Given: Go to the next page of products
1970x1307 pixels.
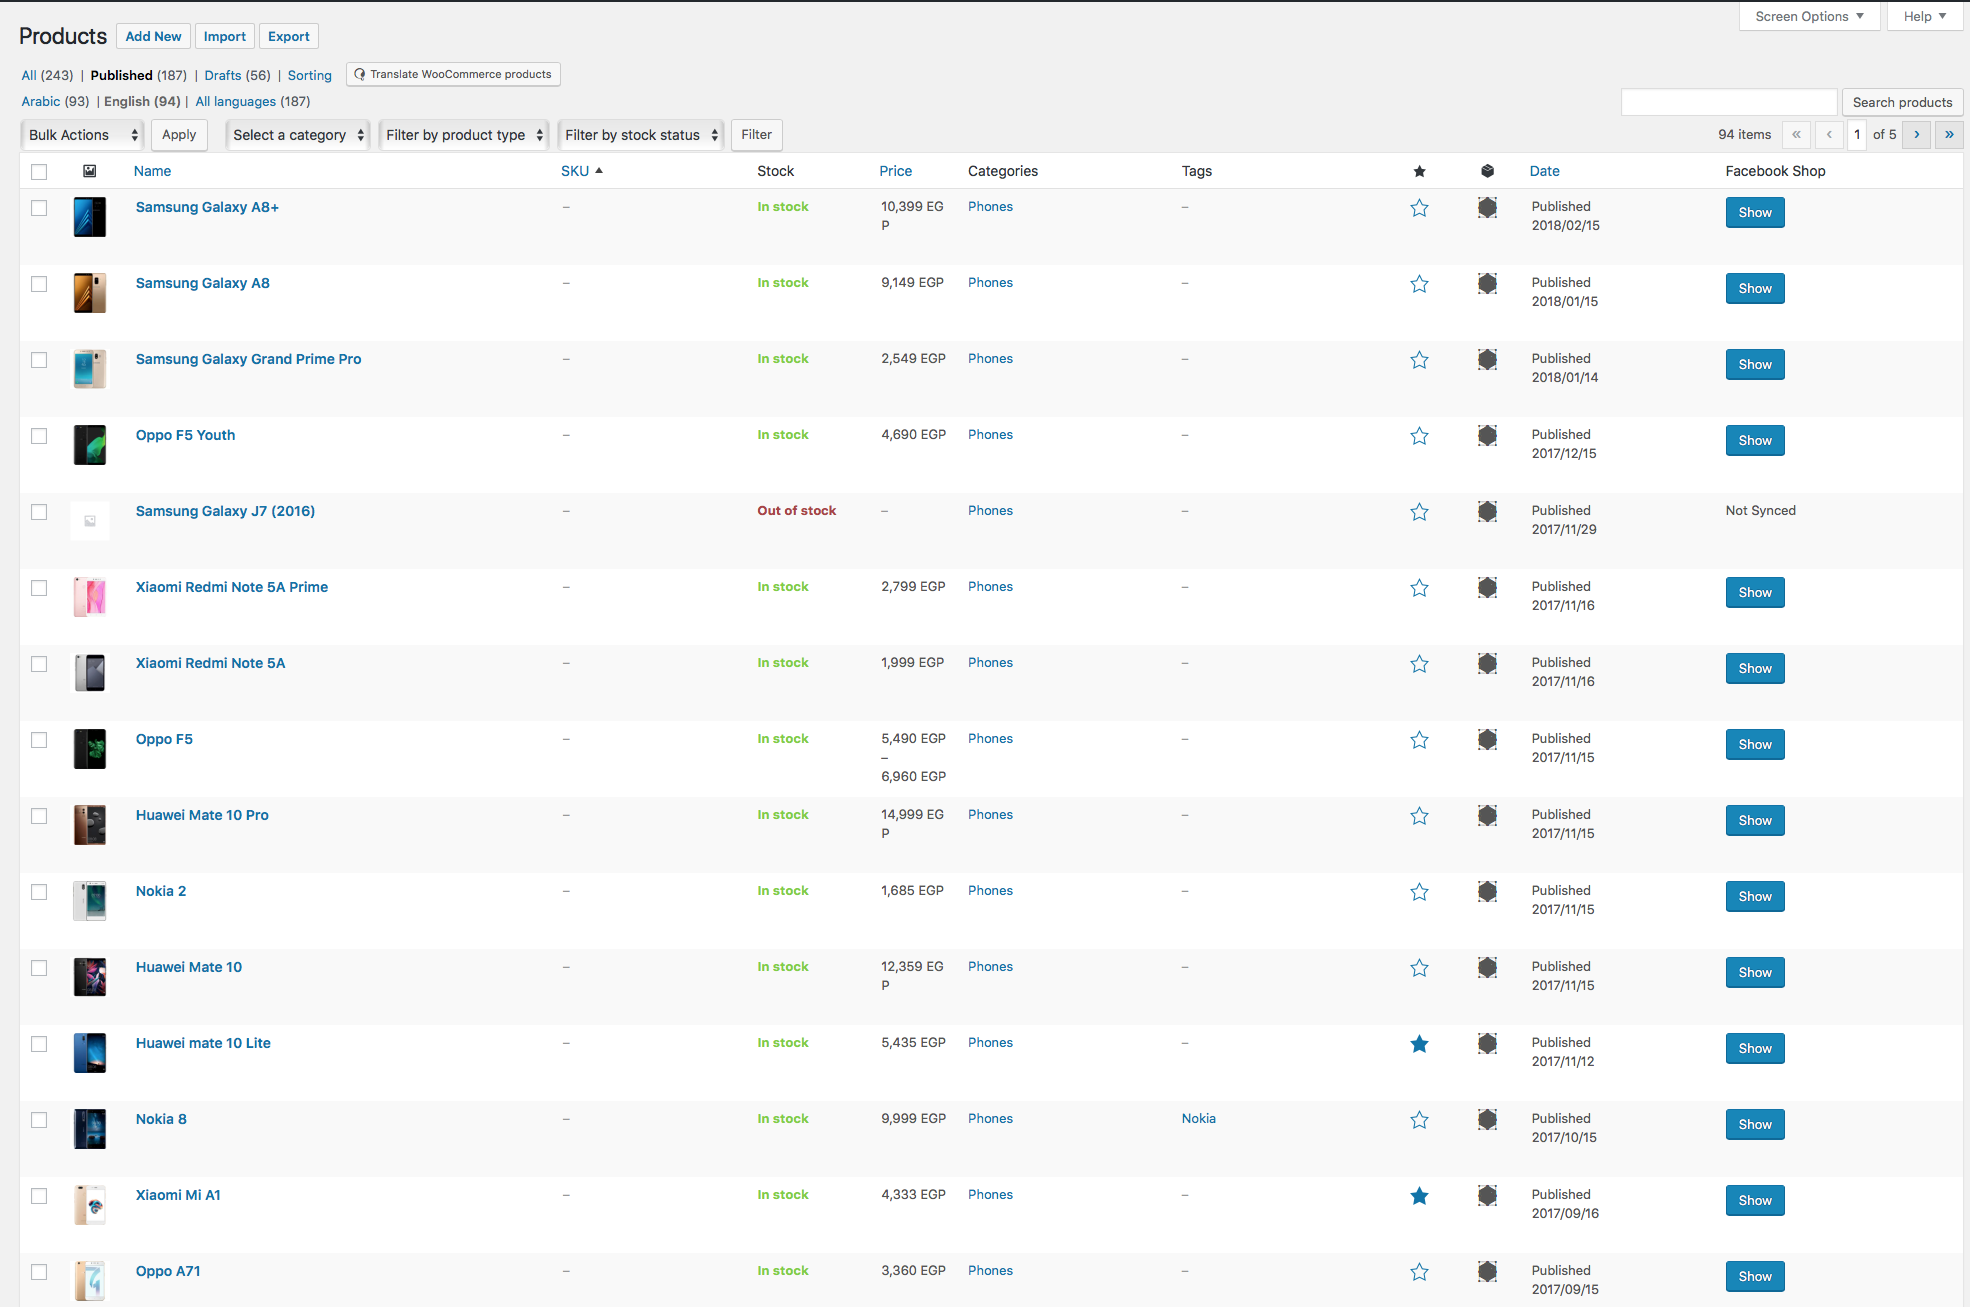Looking at the screenshot, I should click(x=1916, y=135).
